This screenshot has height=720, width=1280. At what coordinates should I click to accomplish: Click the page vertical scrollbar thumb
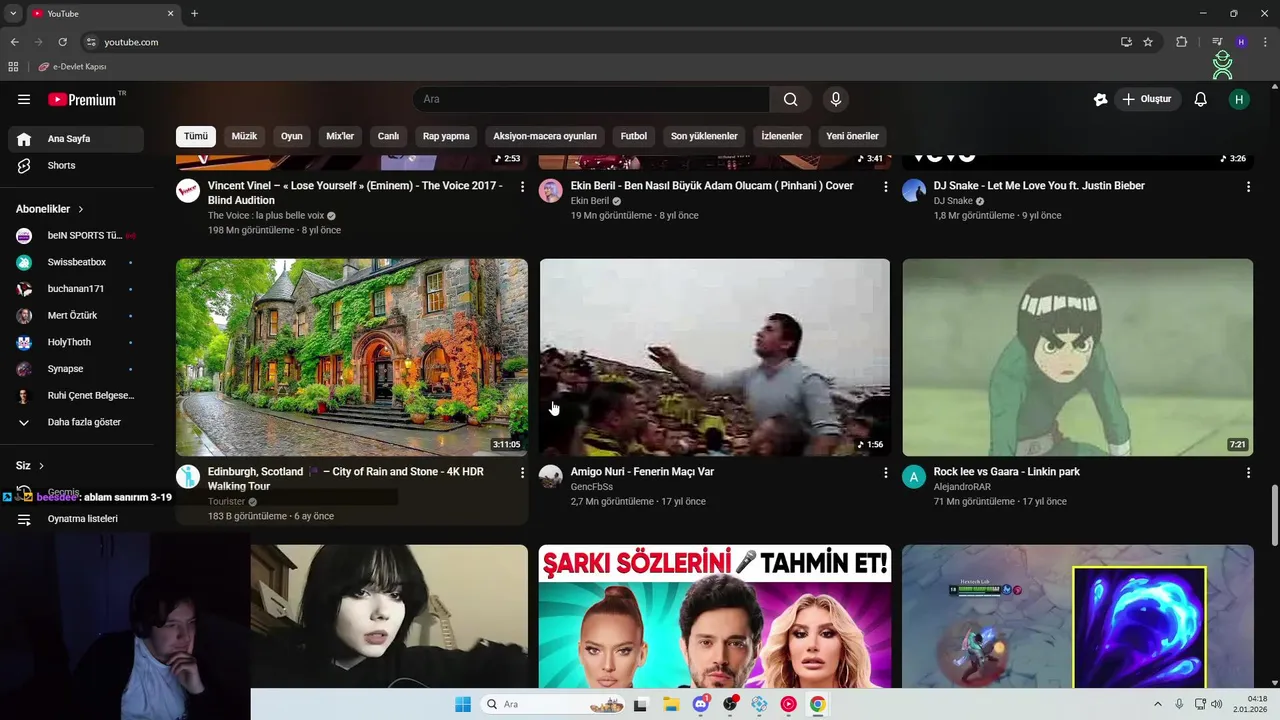point(1274,515)
